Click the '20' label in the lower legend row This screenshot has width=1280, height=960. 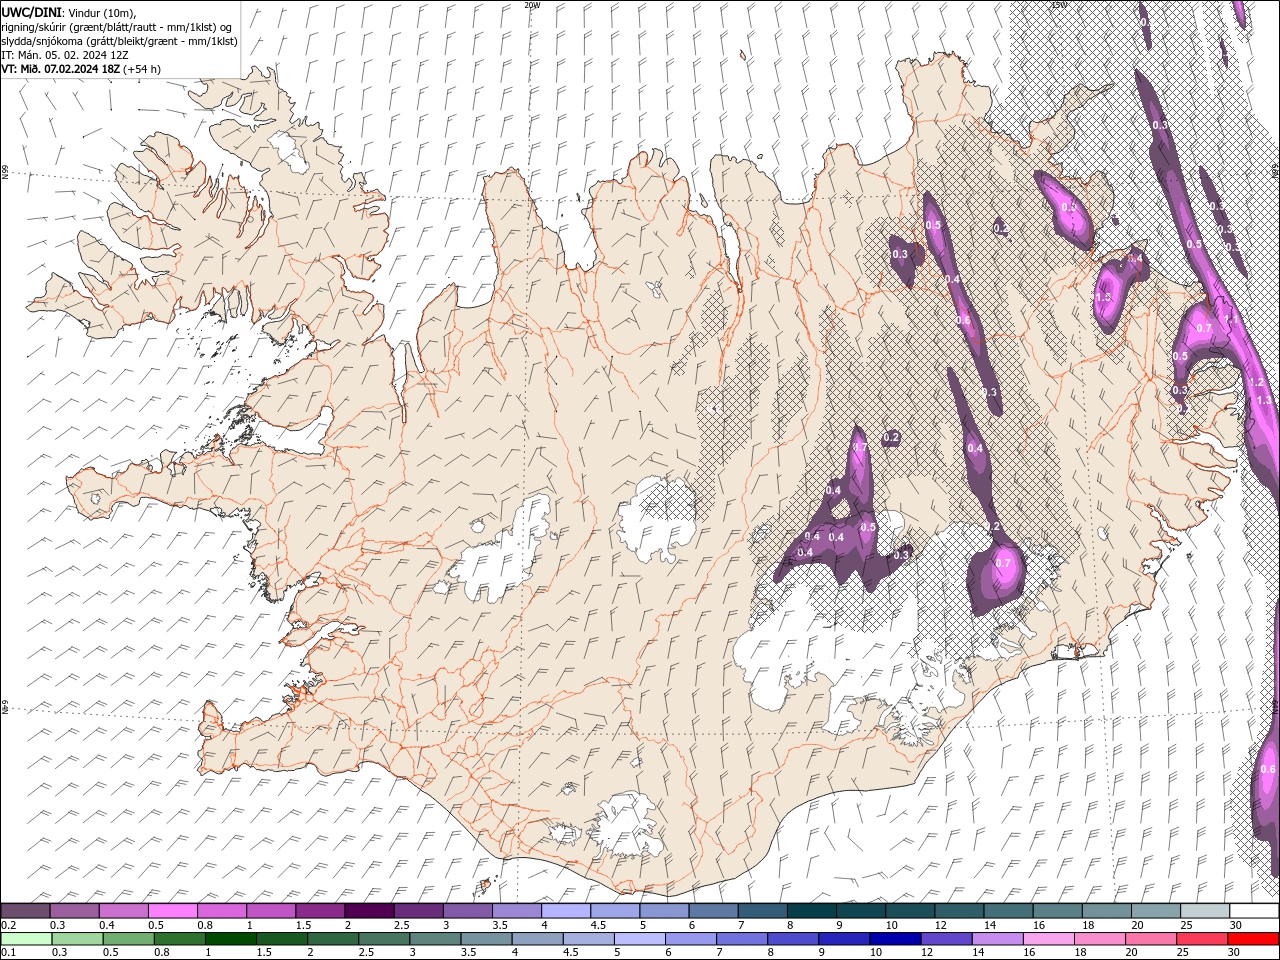pyautogui.click(x=1130, y=953)
